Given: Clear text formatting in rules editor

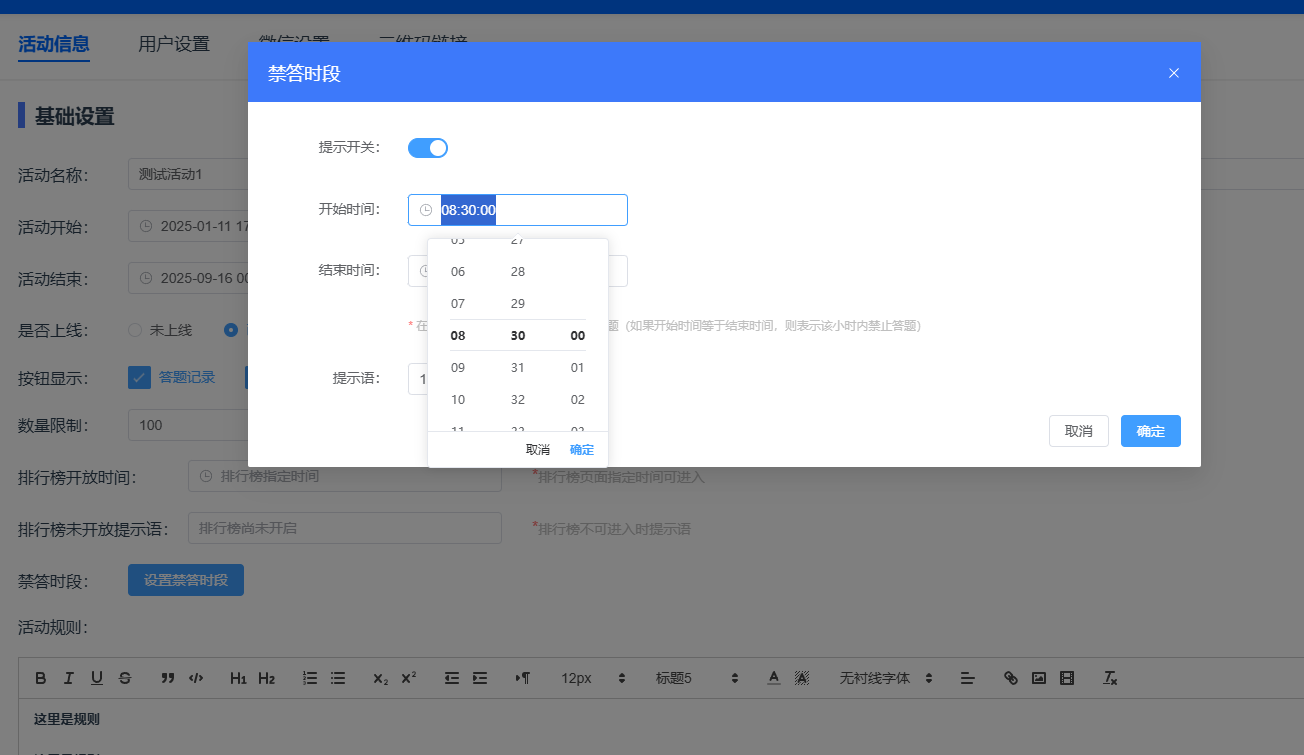Looking at the screenshot, I should (1110, 678).
